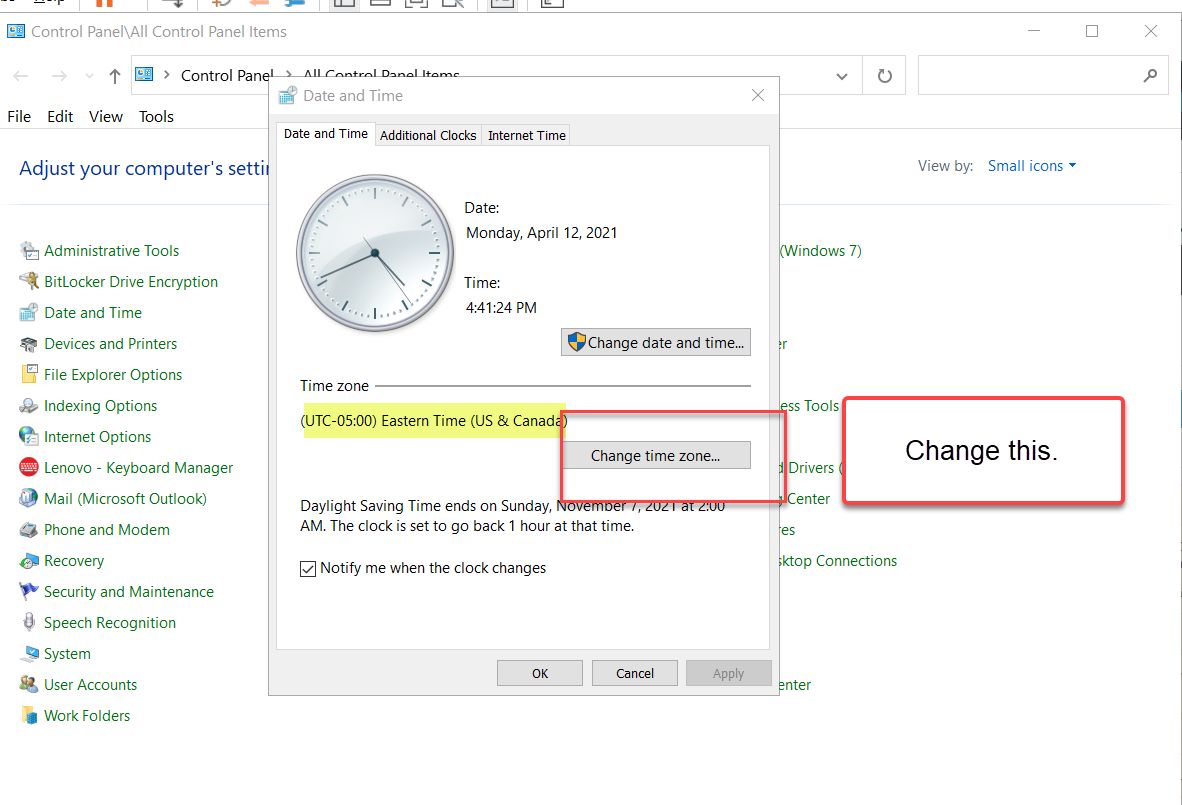Click the Control Panel search field
This screenshot has width=1182, height=805.
(1043, 75)
